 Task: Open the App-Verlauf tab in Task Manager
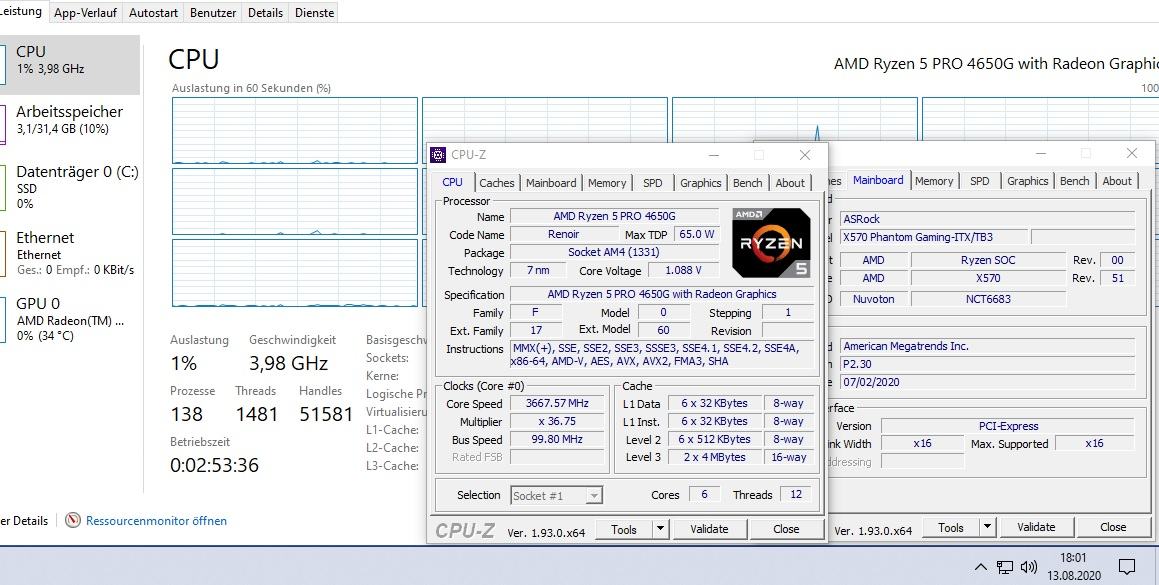coord(85,13)
